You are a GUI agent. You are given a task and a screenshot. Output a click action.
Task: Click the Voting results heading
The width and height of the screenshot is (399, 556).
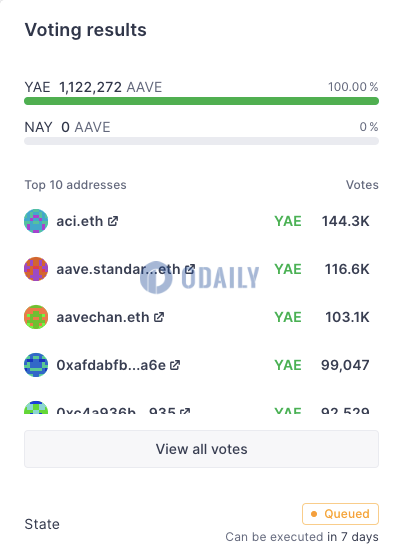point(85,30)
